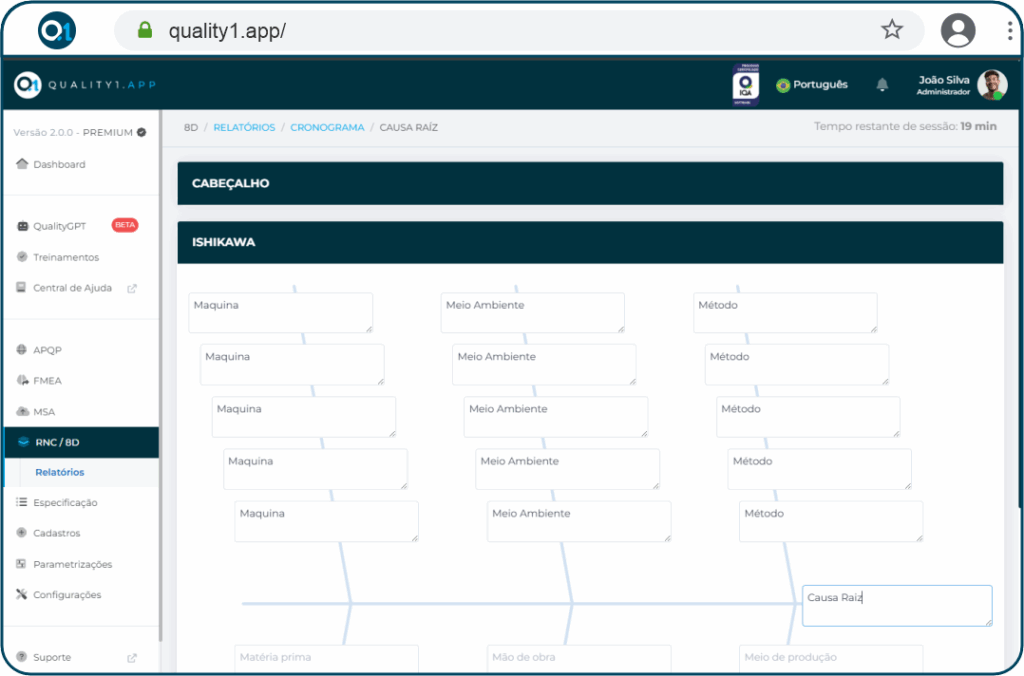Click the Causa Raíz text field
The height and width of the screenshot is (676, 1024).
tap(896, 606)
